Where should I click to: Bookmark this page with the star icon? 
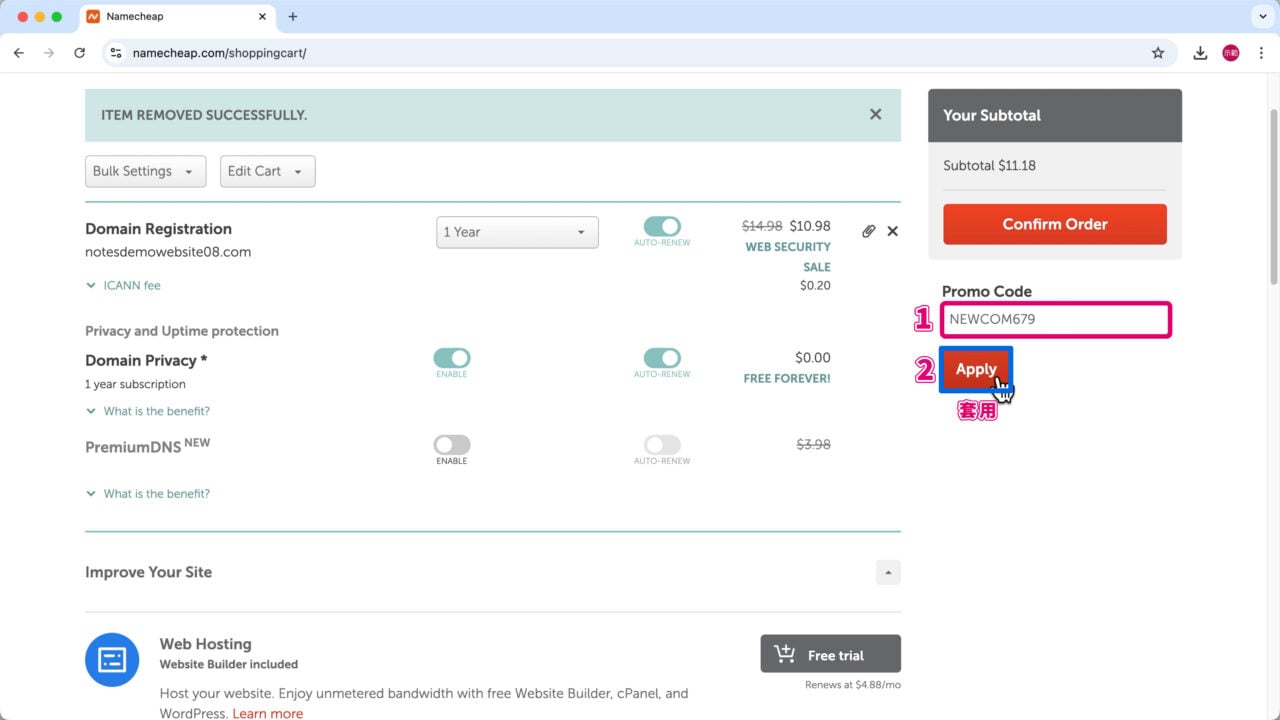[x=1158, y=53]
